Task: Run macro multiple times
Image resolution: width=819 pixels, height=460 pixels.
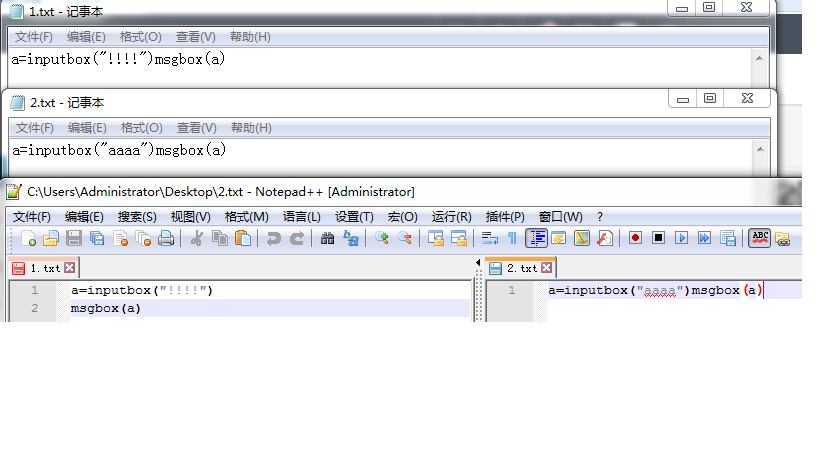Action: coord(704,239)
